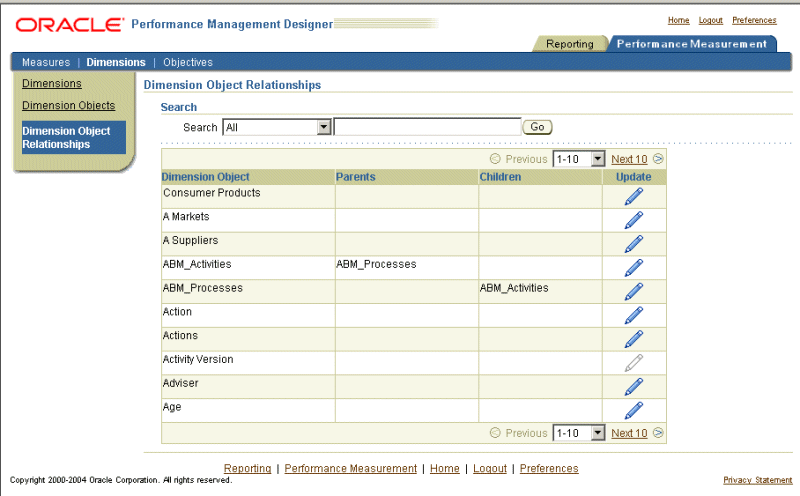The width and height of the screenshot is (800, 496).
Task: Open Dimensions in the side navigation
Action: coord(52,83)
